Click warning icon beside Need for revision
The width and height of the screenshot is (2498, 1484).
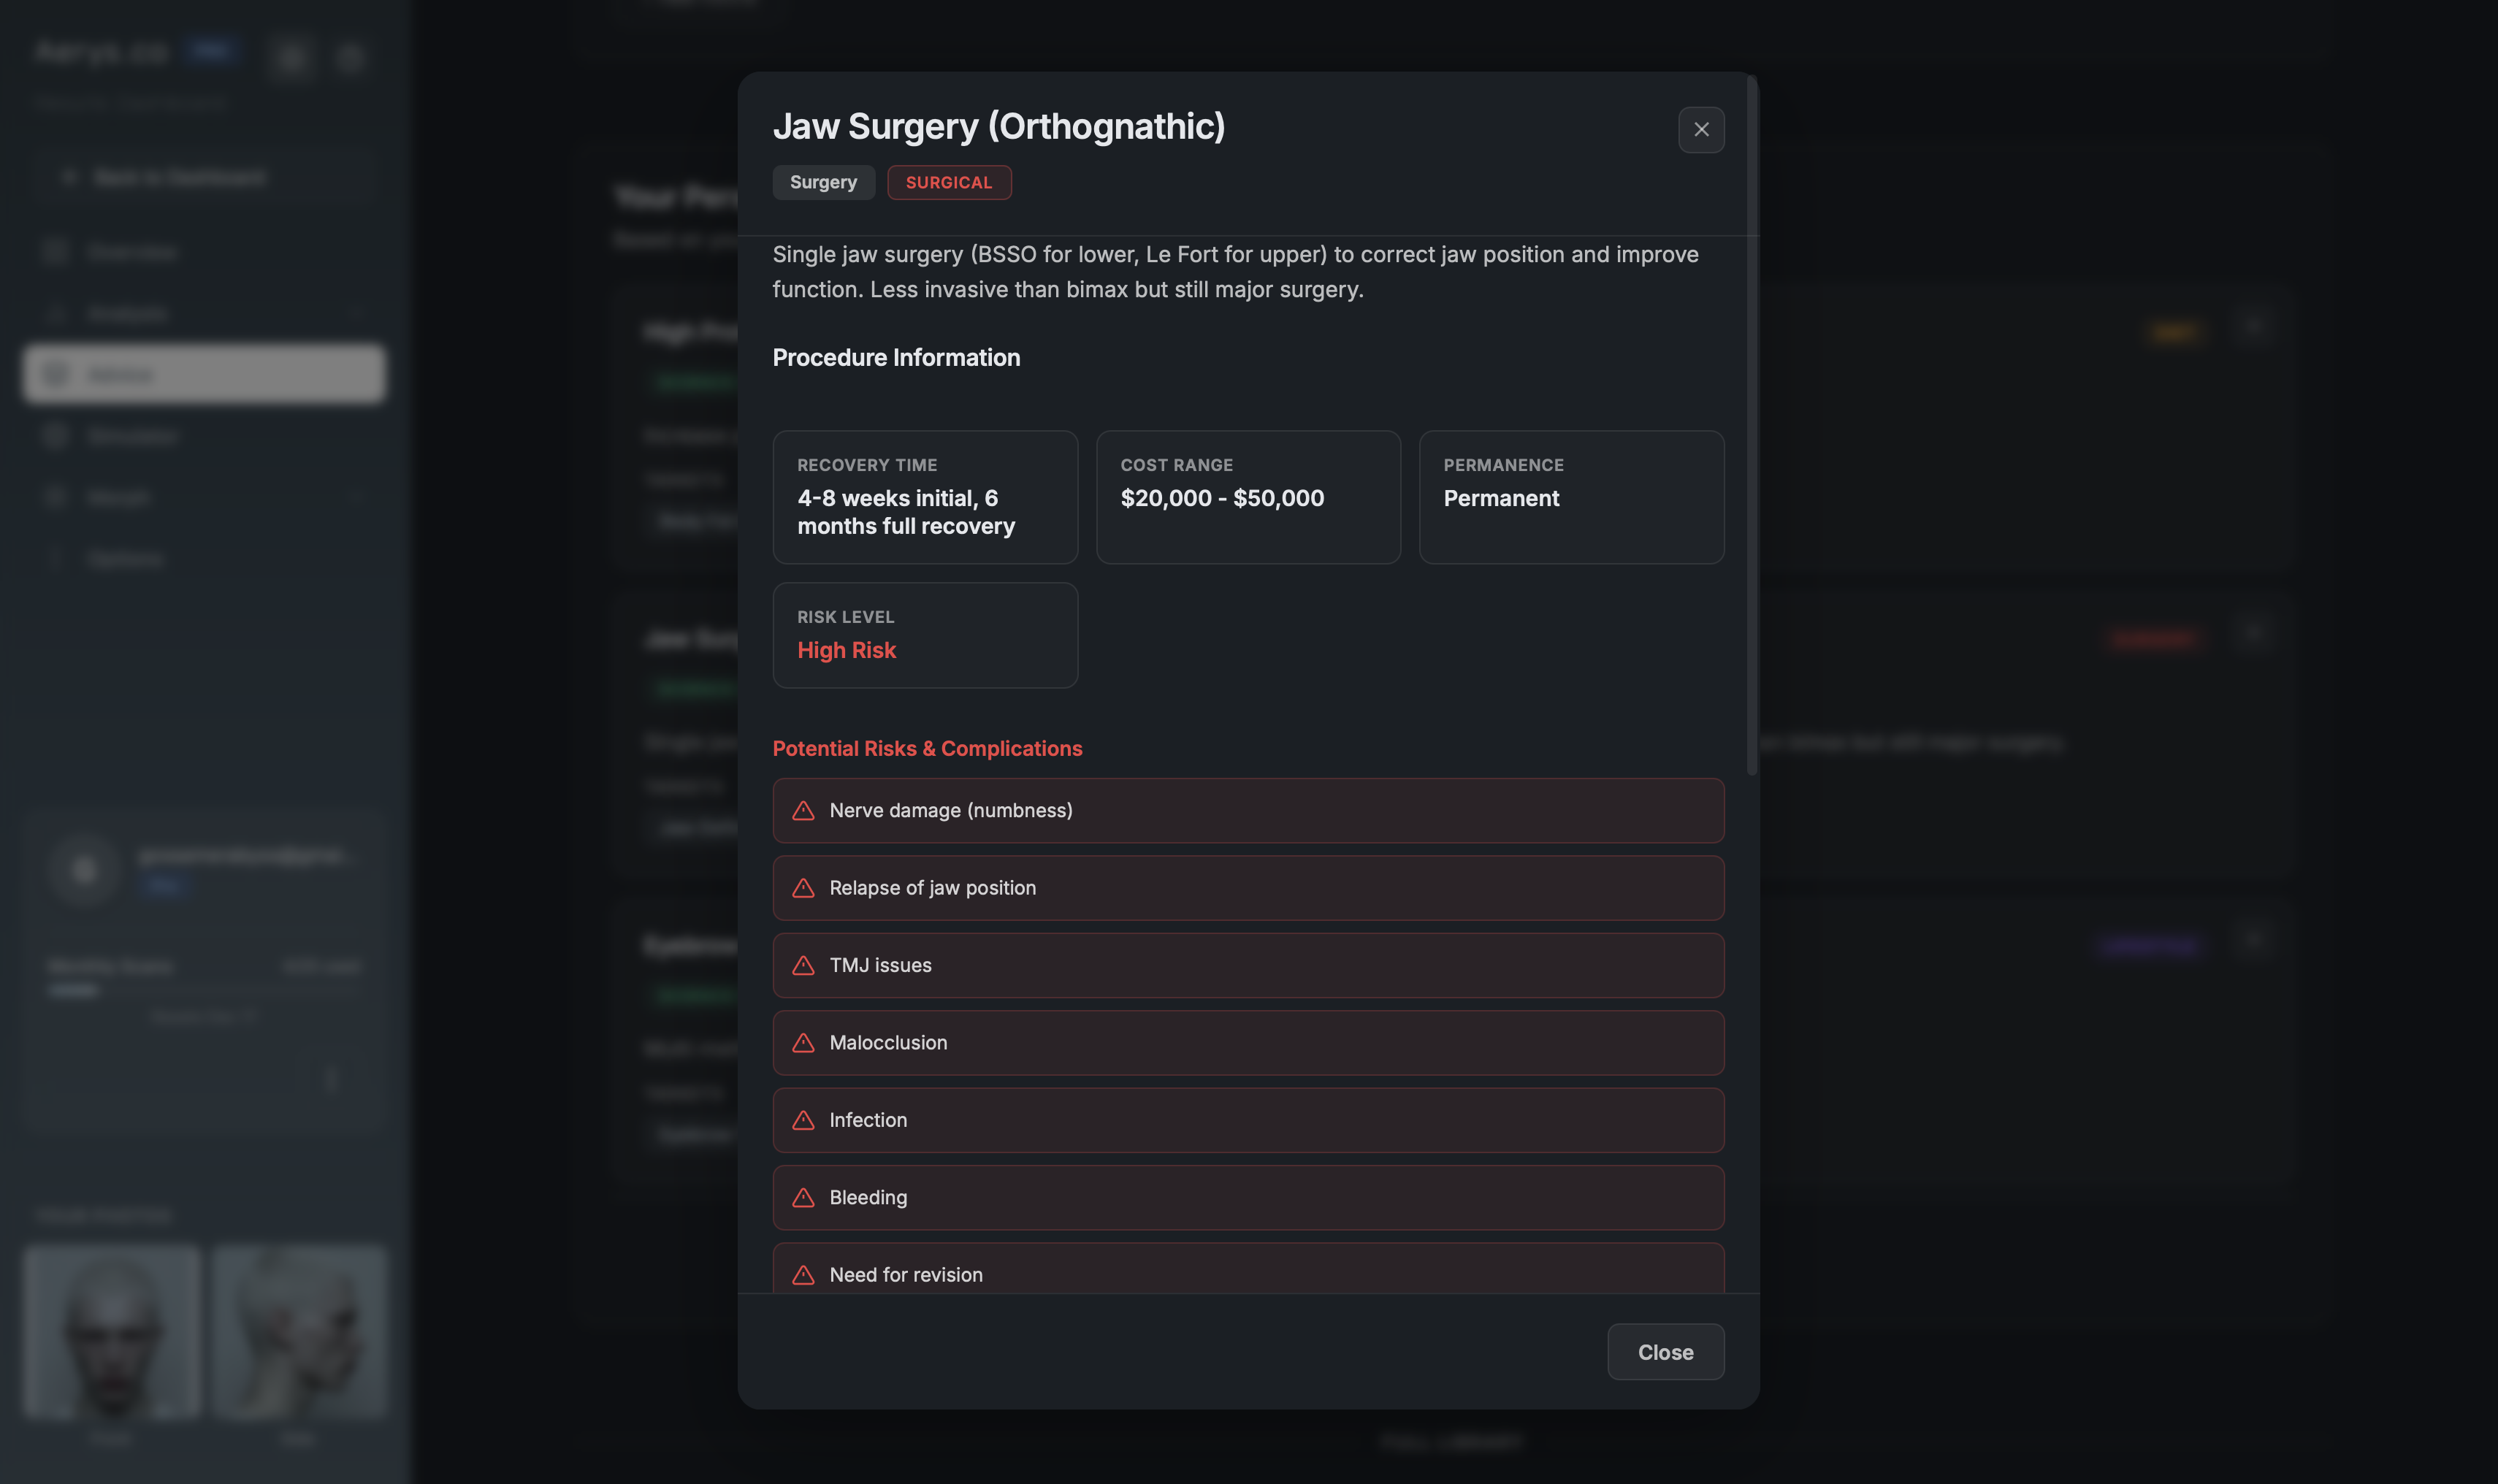[x=803, y=1275]
